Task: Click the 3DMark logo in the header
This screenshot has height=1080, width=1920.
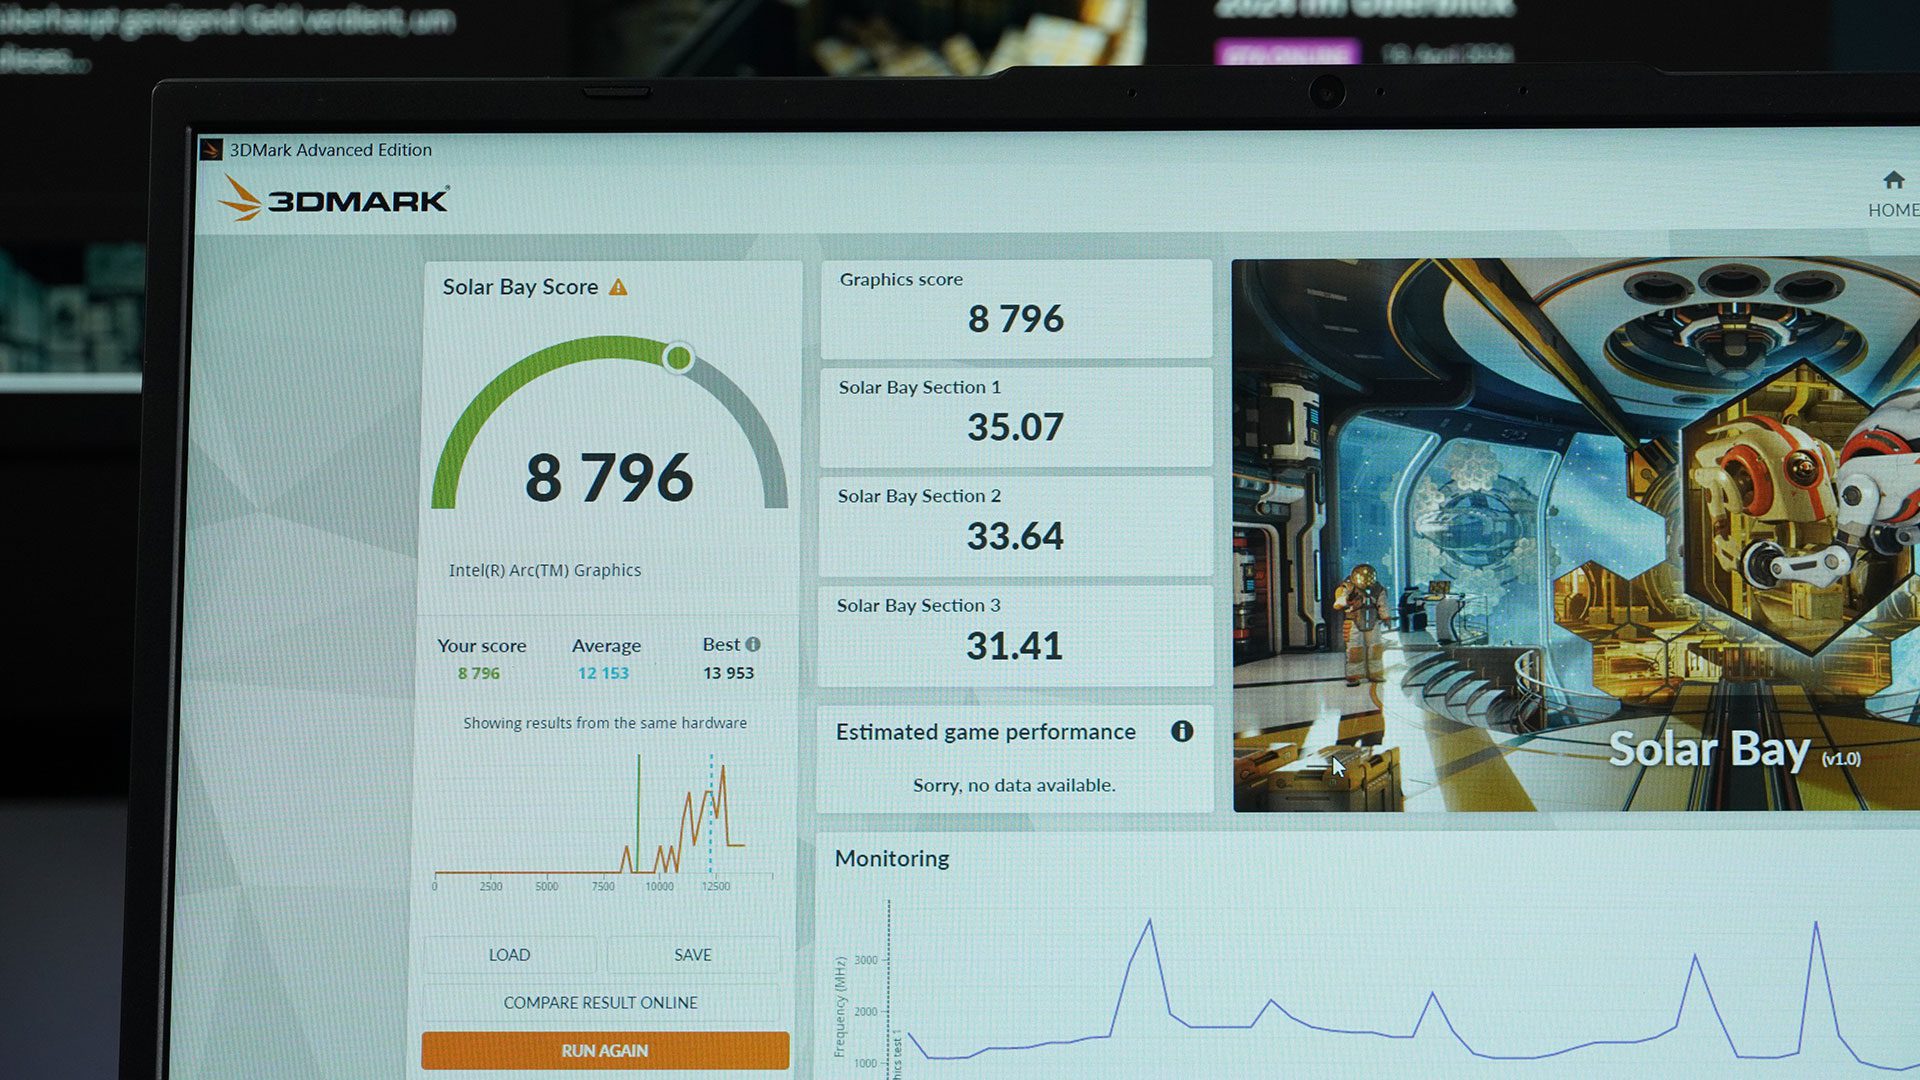Action: click(335, 199)
